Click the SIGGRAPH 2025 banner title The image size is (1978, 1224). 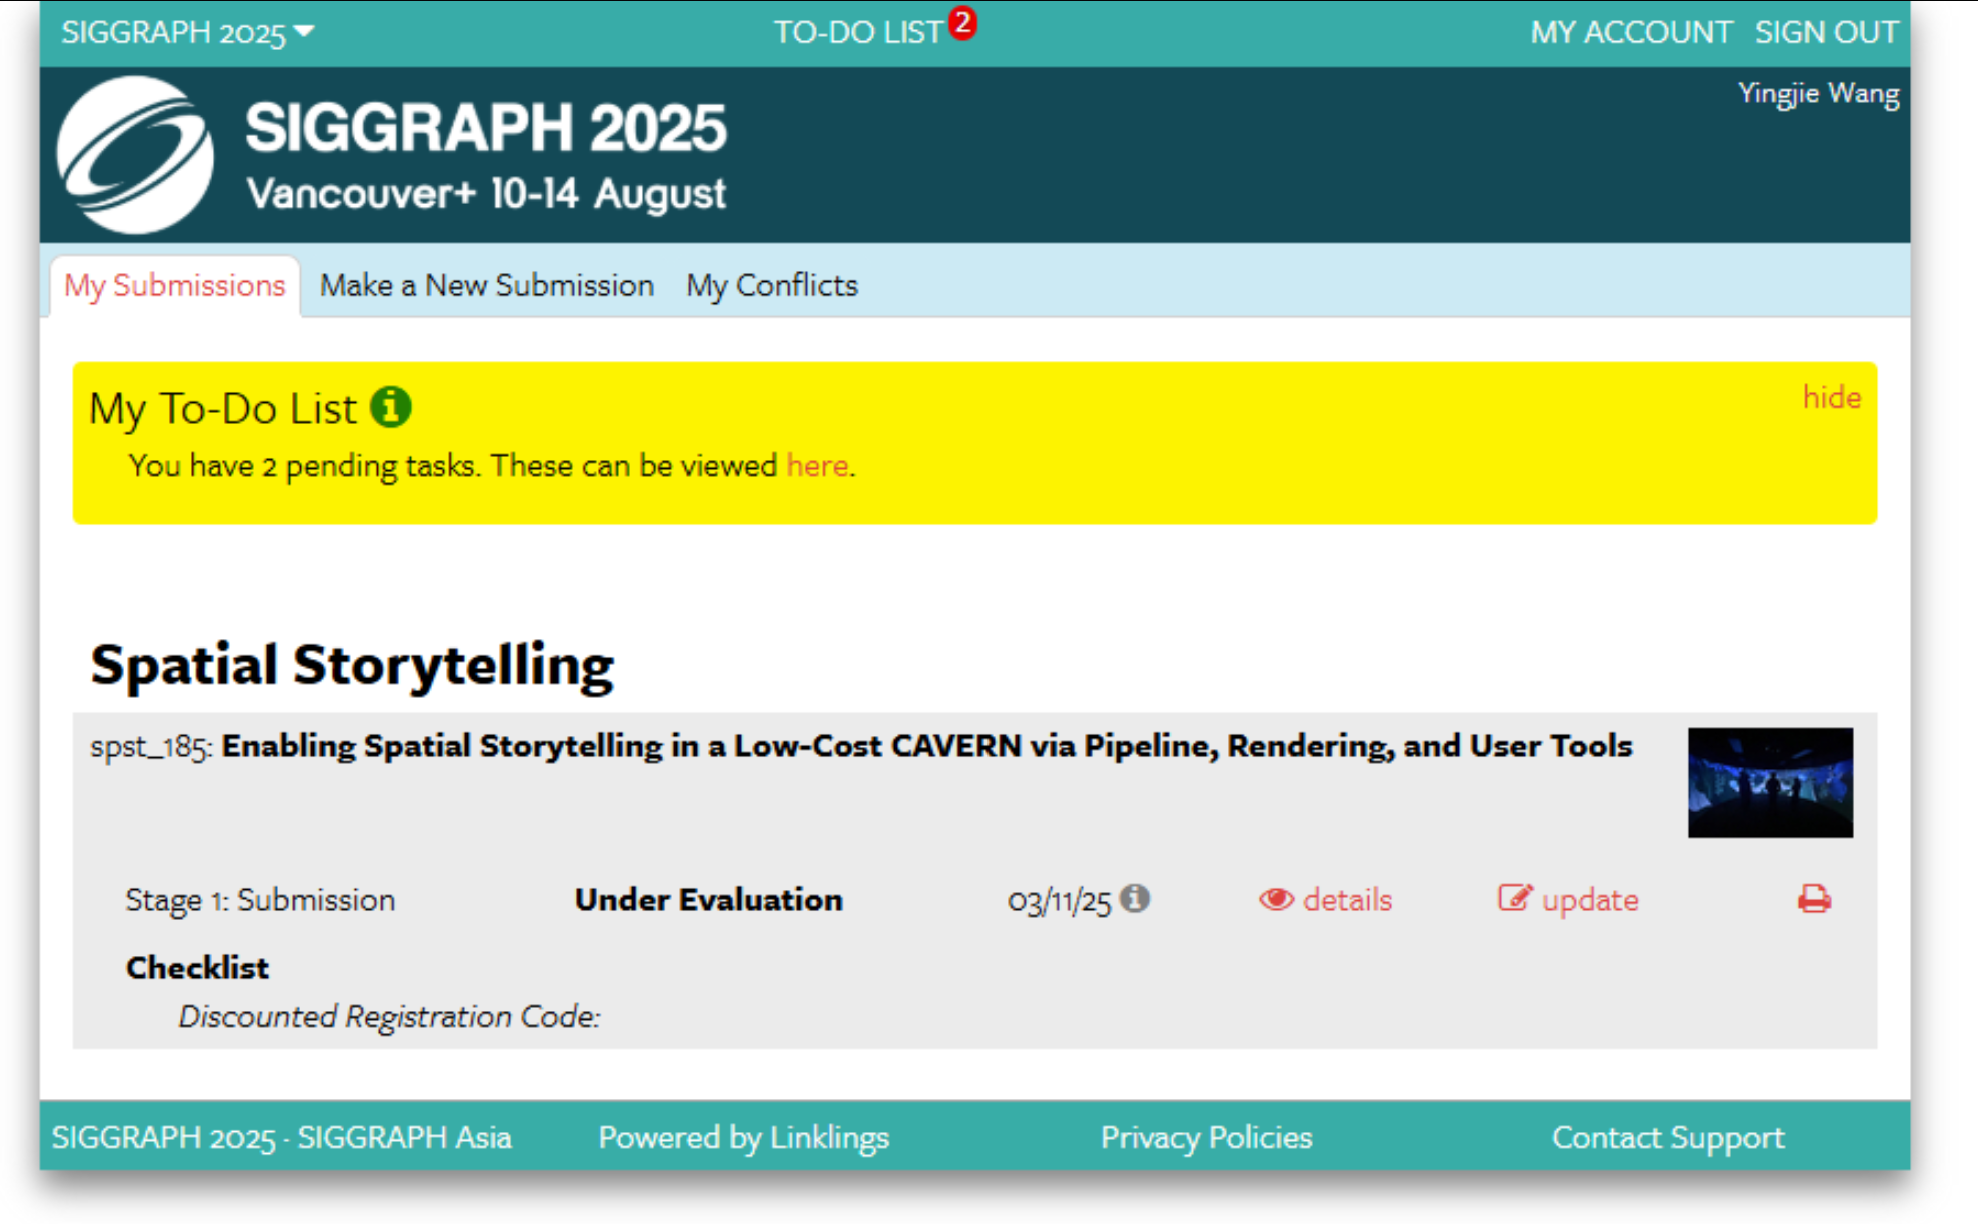point(486,128)
